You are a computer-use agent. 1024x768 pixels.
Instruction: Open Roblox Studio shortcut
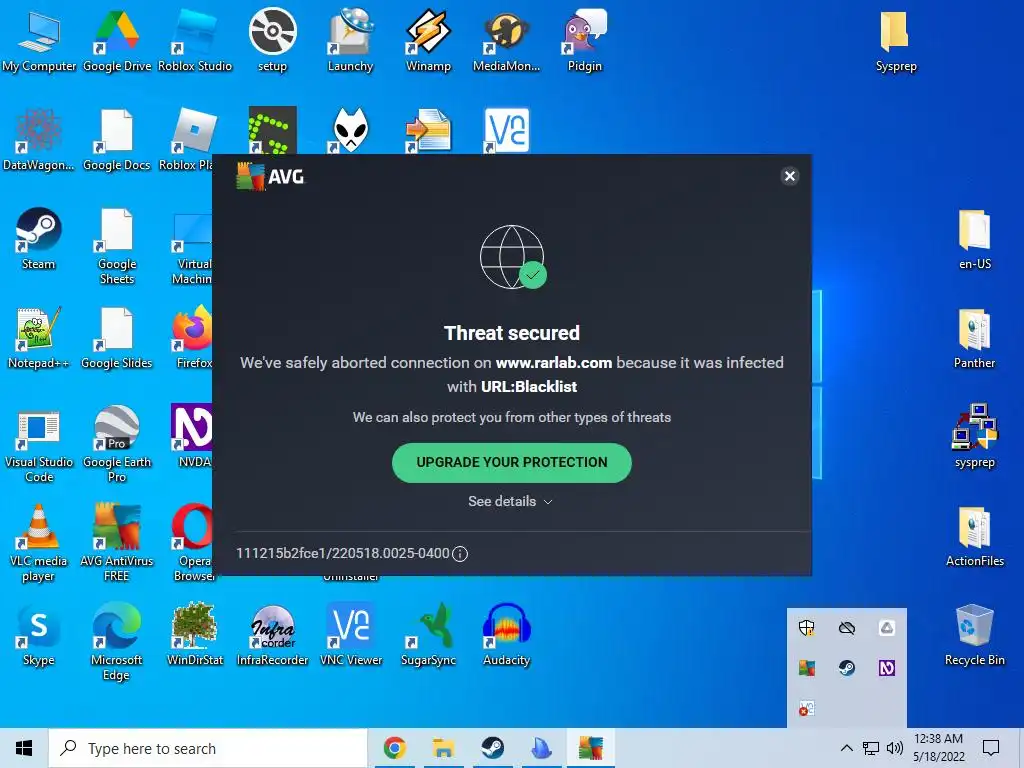(x=195, y=41)
